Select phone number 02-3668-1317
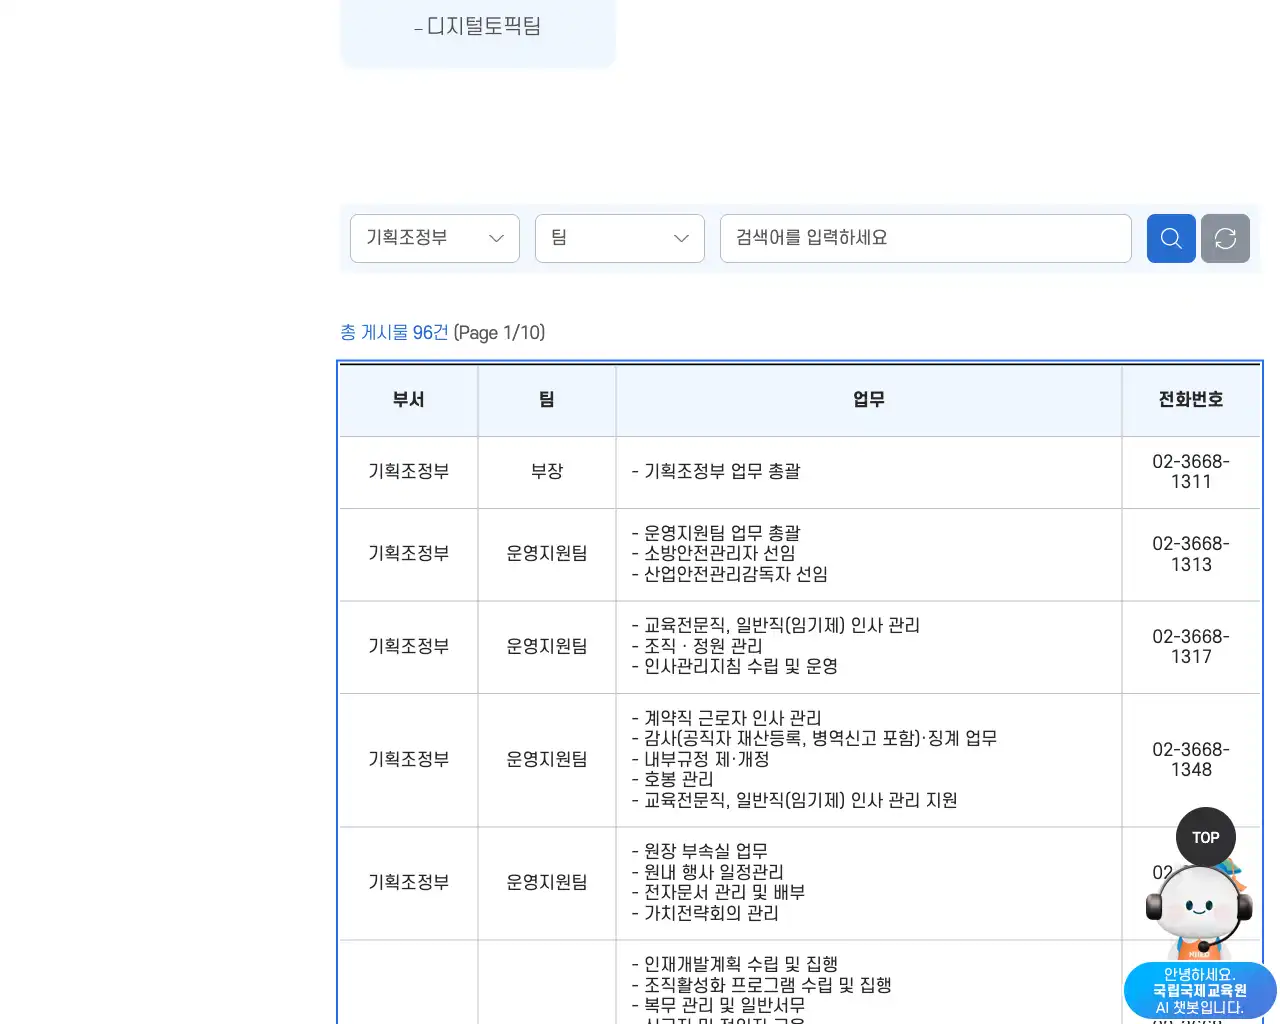Image resolution: width=1280 pixels, height=1024 pixels. click(1191, 646)
